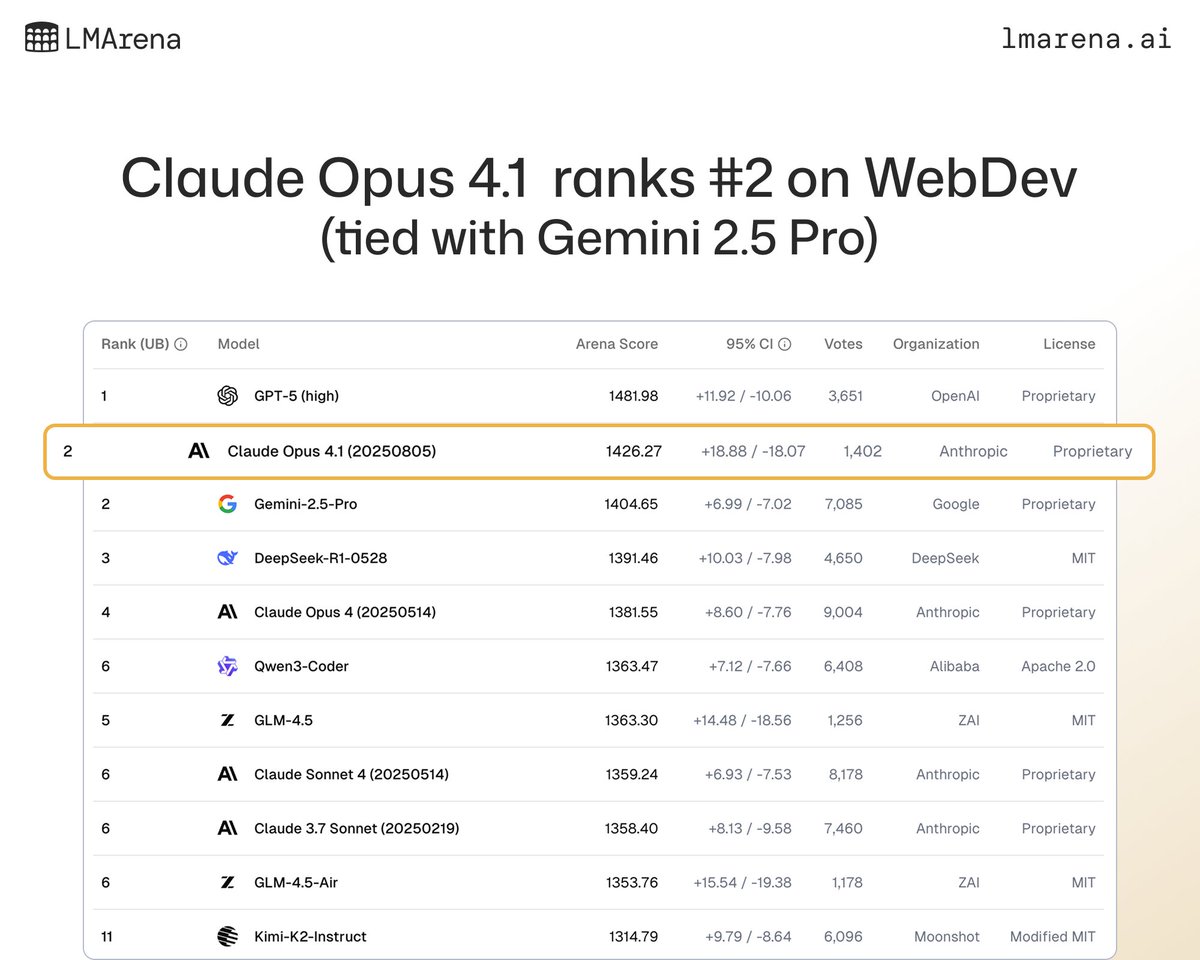Image resolution: width=1200 pixels, height=960 pixels.
Task: Click the Apache 2.0 license cell
Action: [x=1058, y=666]
